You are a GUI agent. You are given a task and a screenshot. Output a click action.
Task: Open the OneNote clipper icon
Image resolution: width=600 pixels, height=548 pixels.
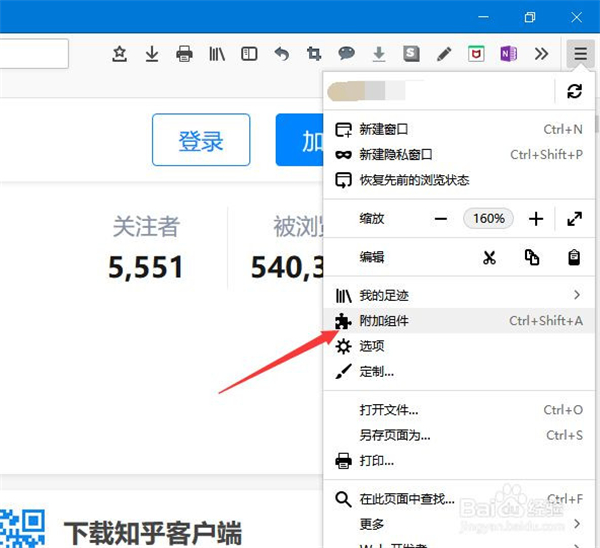pyautogui.click(x=509, y=54)
